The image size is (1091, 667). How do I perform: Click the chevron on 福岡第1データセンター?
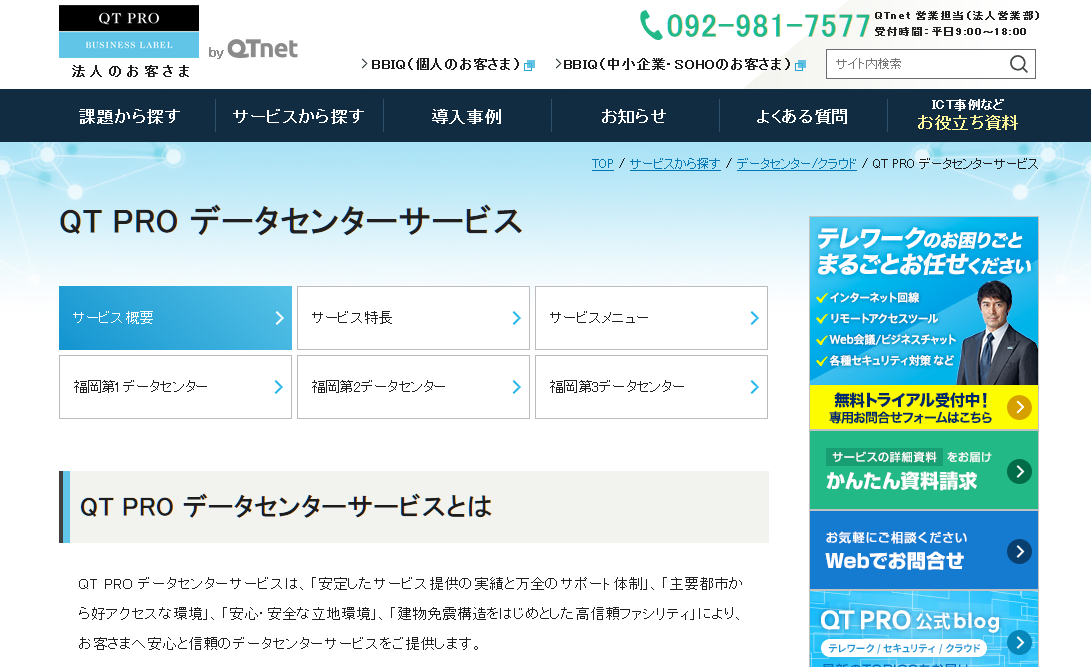click(278, 387)
